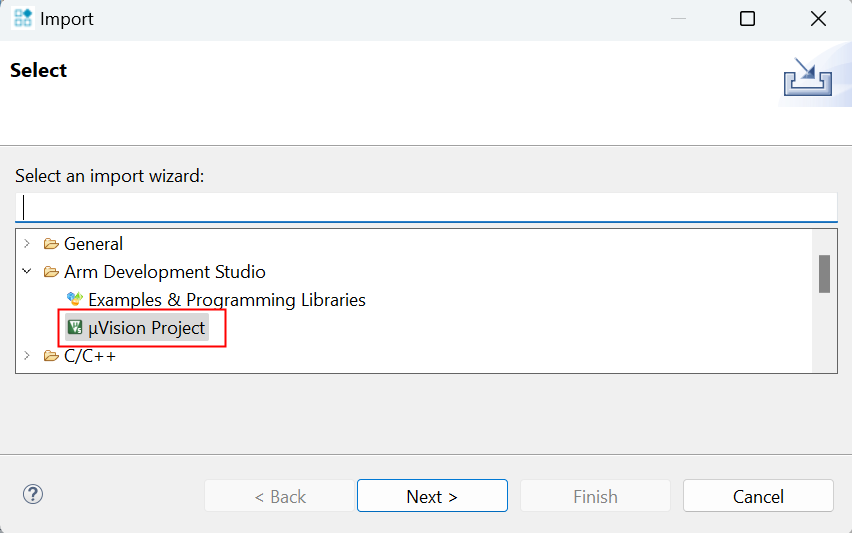852x533 pixels.
Task: Collapse the Arm Development Studio node
Action: click(27, 272)
